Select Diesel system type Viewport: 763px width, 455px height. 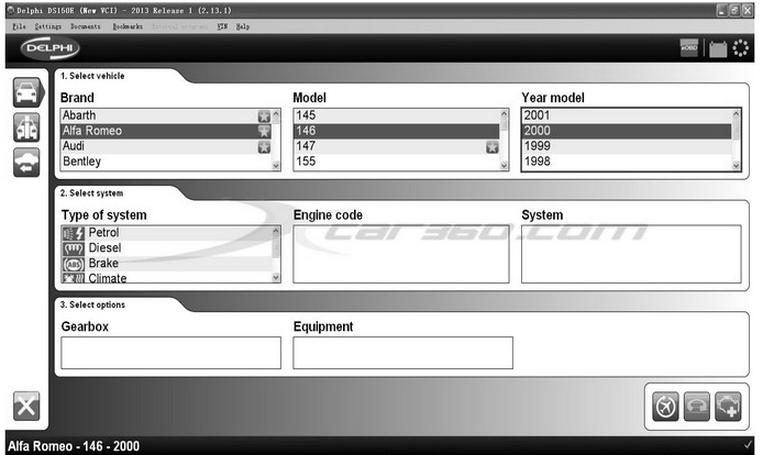pos(166,248)
